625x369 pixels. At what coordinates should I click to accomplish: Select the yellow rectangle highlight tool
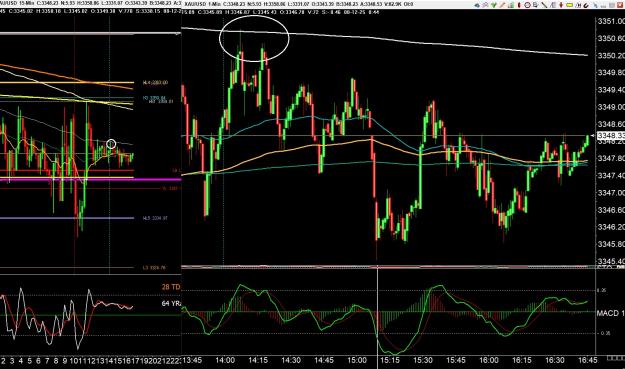click(570, 5)
